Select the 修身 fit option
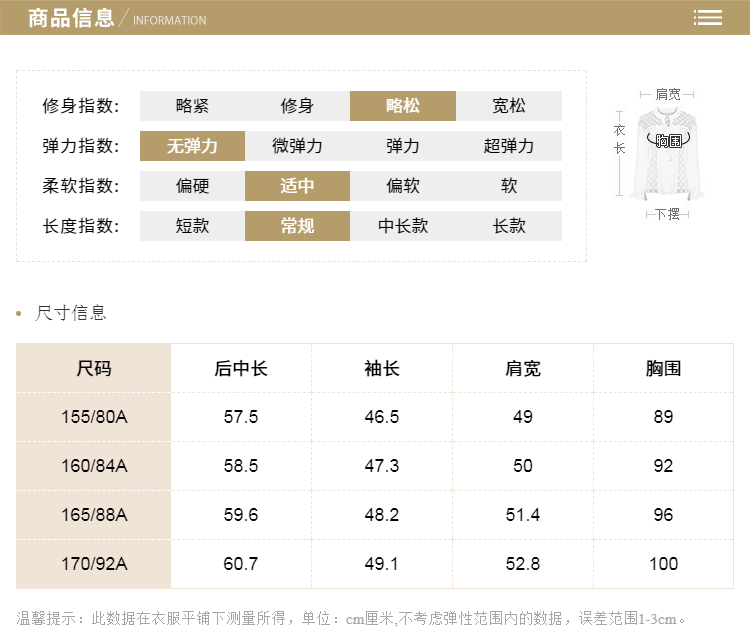Image resolution: width=750 pixels, height=628 pixels. (x=297, y=106)
